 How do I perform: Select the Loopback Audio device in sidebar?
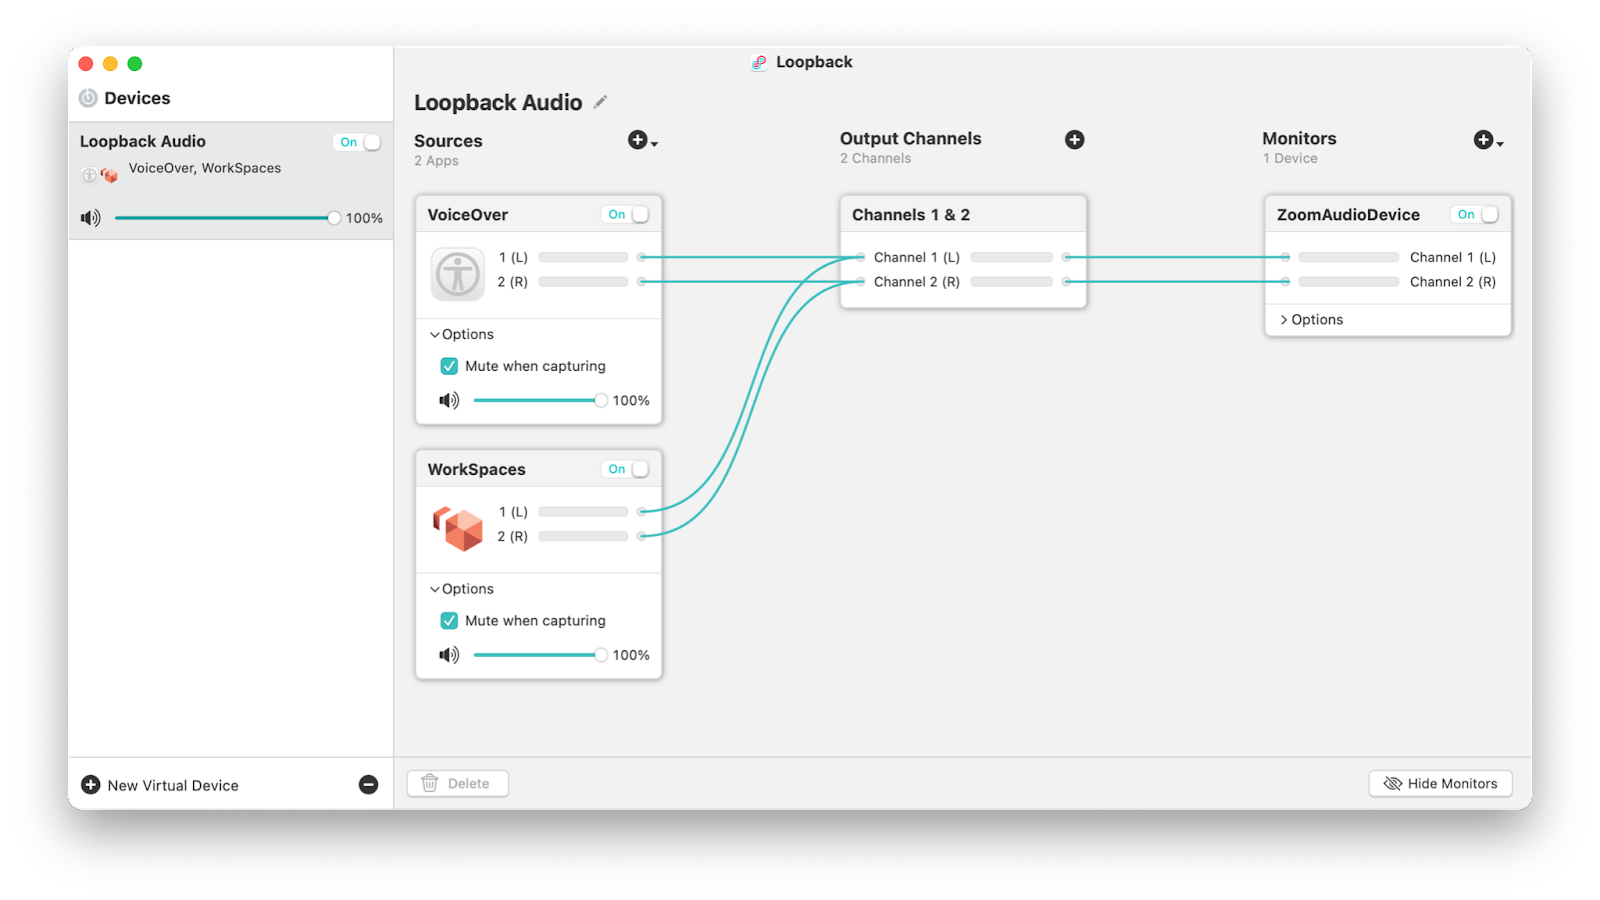coord(231,181)
